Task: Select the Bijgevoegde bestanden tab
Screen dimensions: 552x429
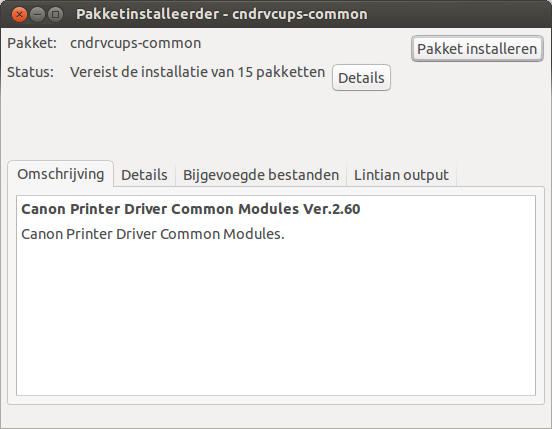Action: [261, 175]
